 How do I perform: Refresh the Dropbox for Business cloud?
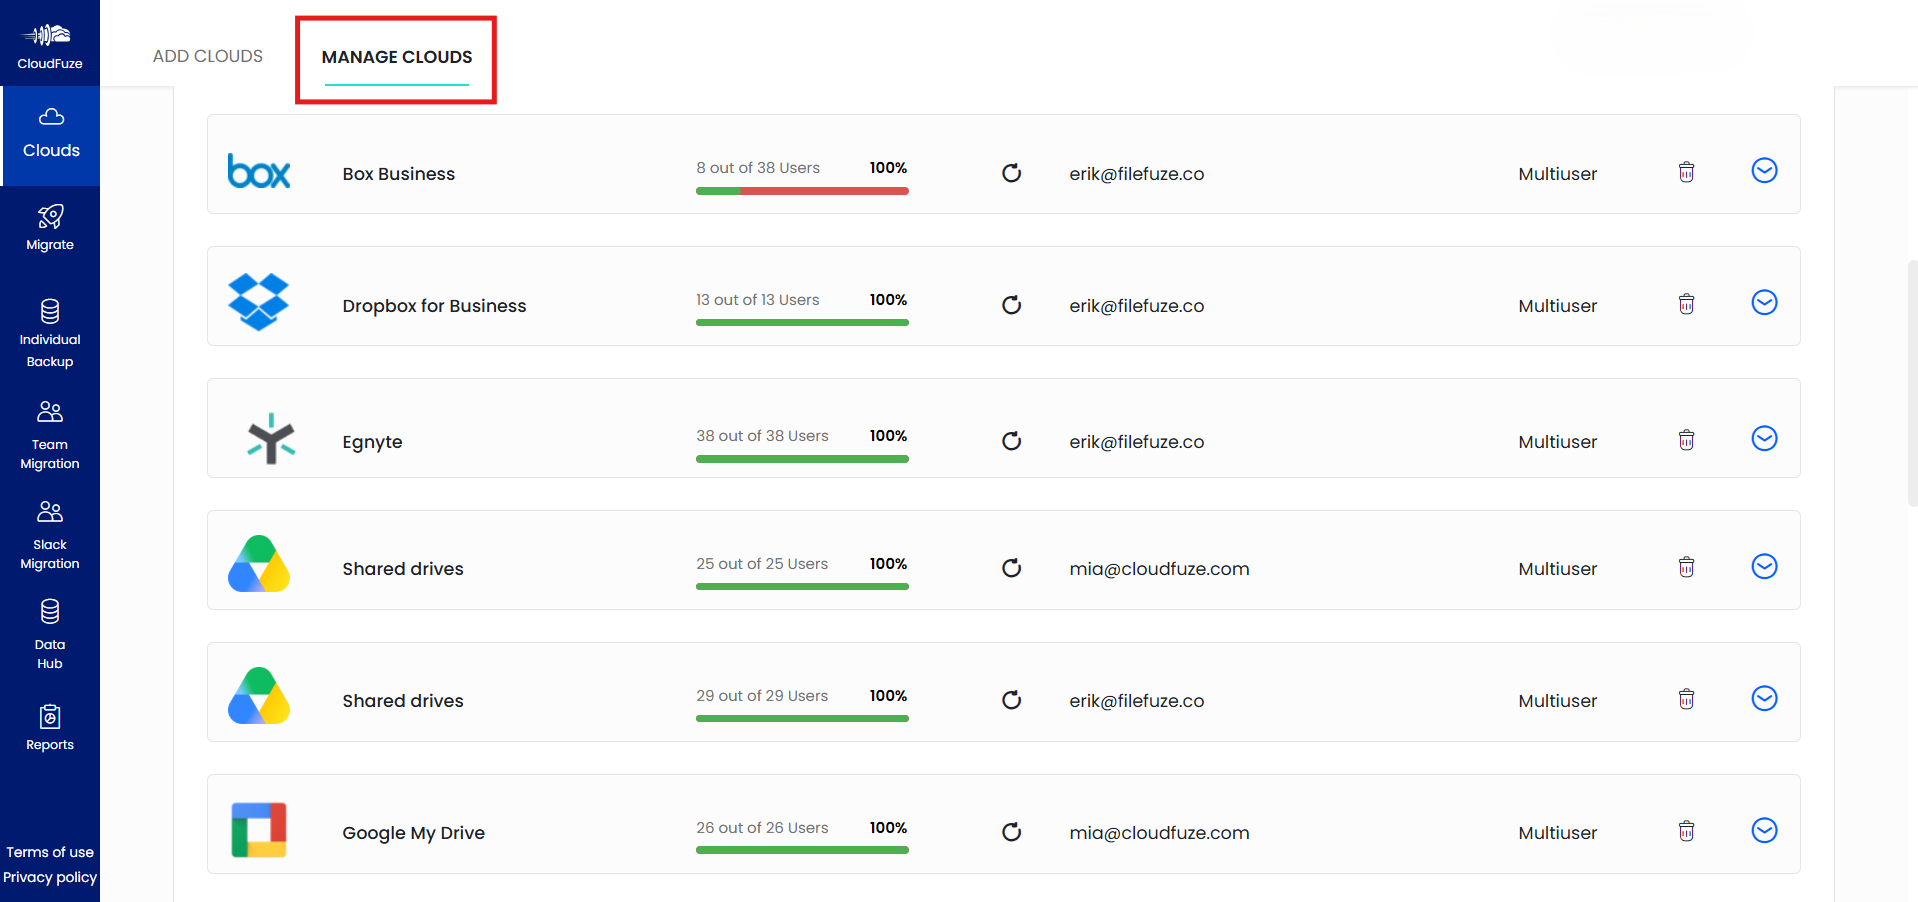[x=1011, y=305]
